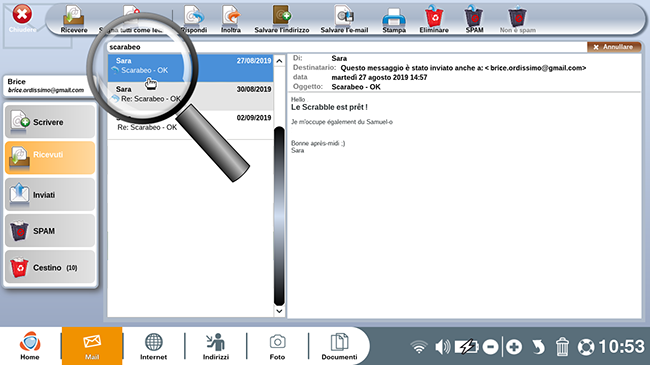Open Indirizzi contacts app

pyautogui.click(x=216, y=346)
